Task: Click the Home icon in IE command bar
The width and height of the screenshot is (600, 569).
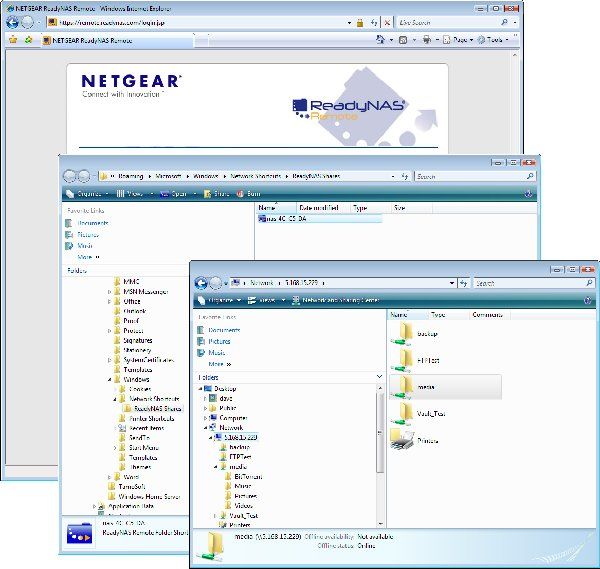Action: tap(380, 39)
